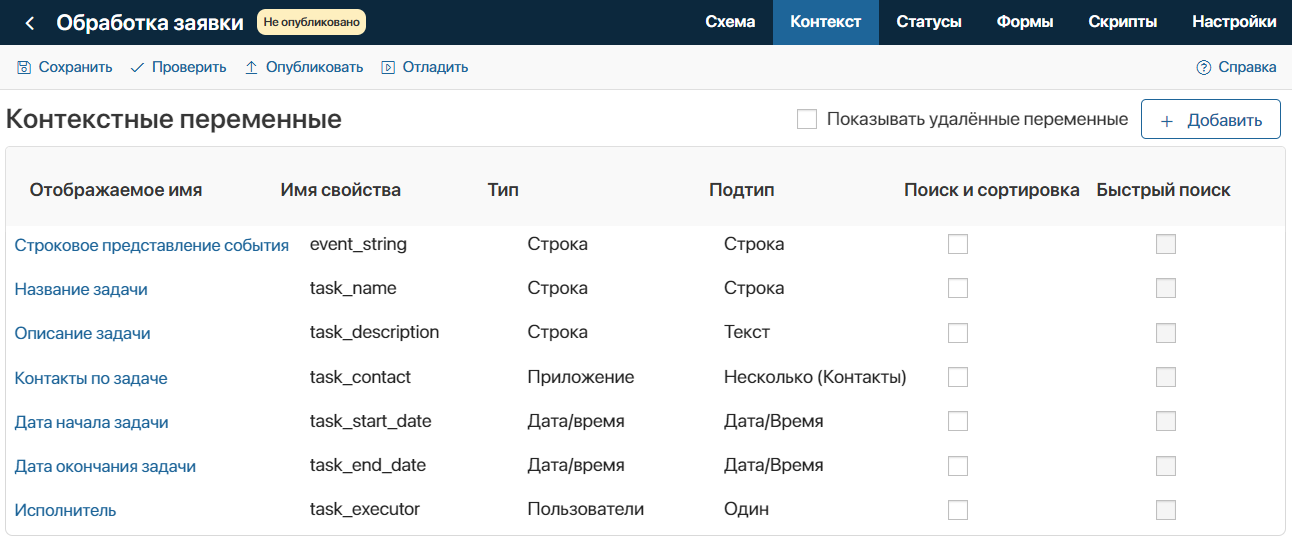1292x544 pixels.
Task: Click the task_end_date property name
Action: coord(368,465)
